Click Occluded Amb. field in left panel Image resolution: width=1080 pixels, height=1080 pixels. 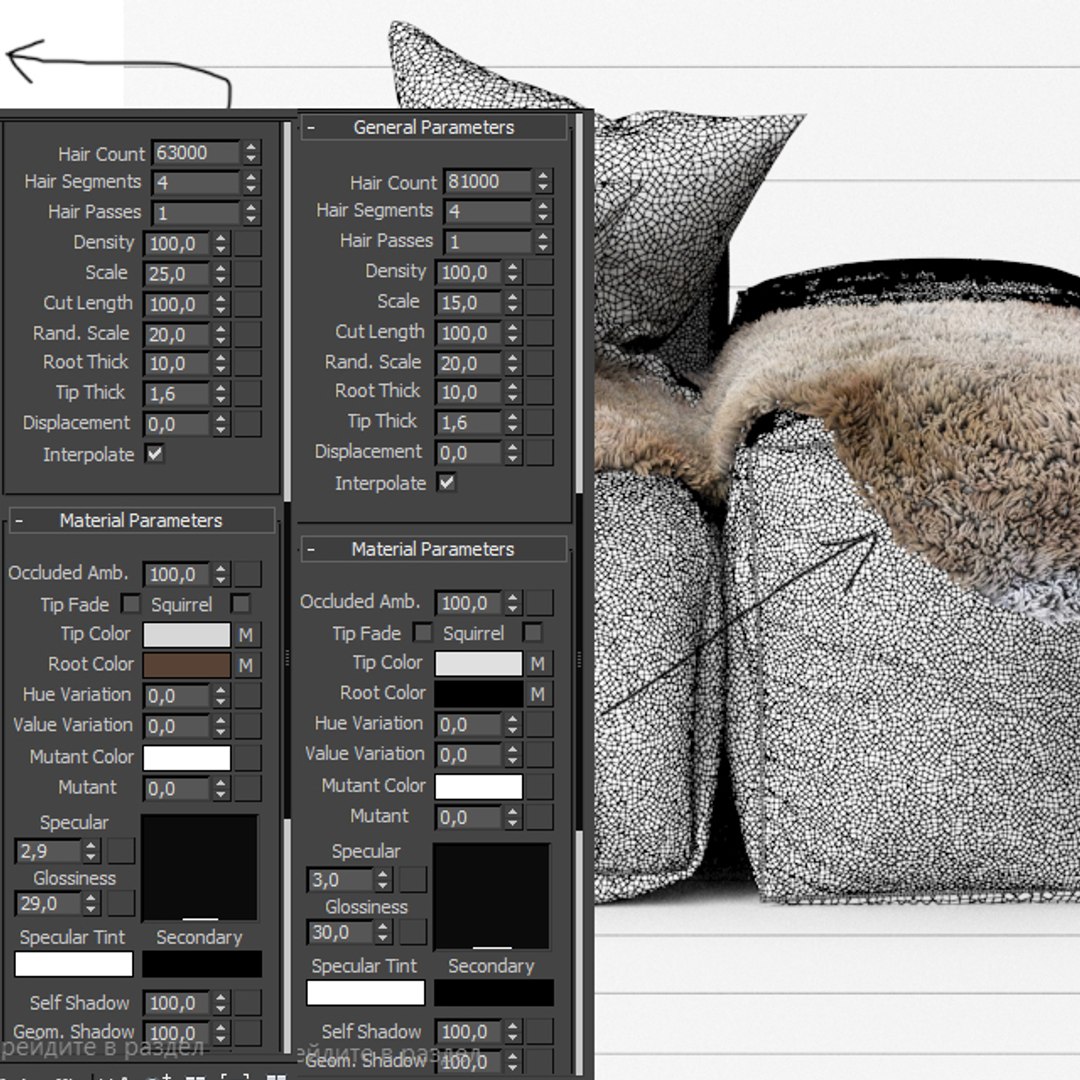click(x=176, y=574)
